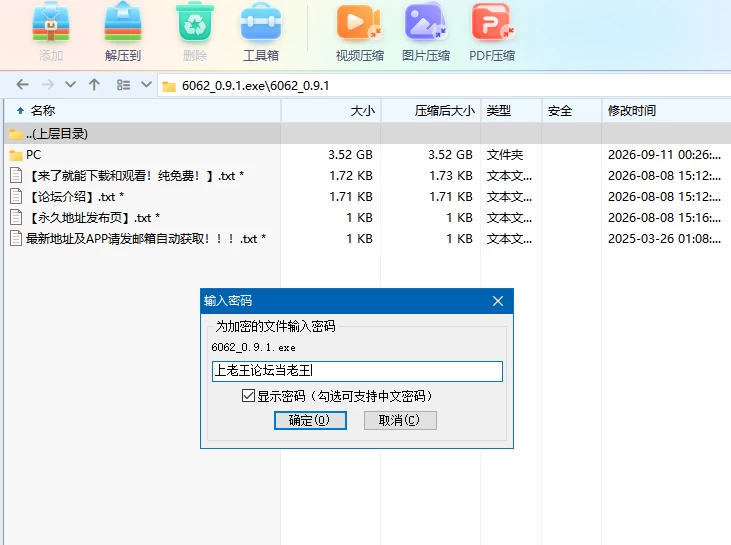731x545 pixels.
Task: Sort by 压缩后大小 column header
Action: pyautogui.click(x=431, y=110)
